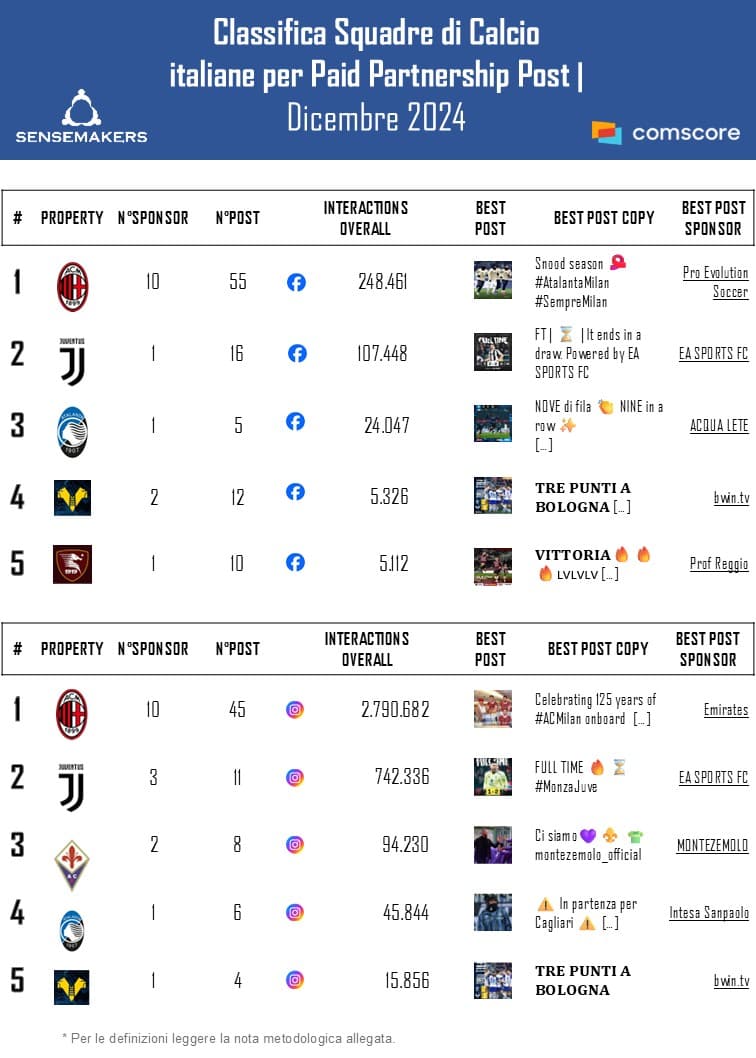
Task: Open the Emirates sponsor link
Action: [x=726, y=710]
